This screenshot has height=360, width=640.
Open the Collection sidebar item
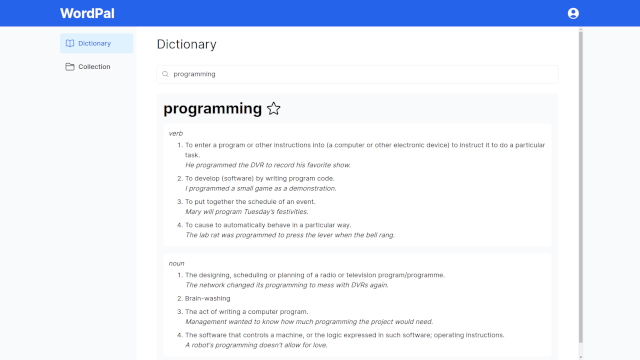click(96, 67)
